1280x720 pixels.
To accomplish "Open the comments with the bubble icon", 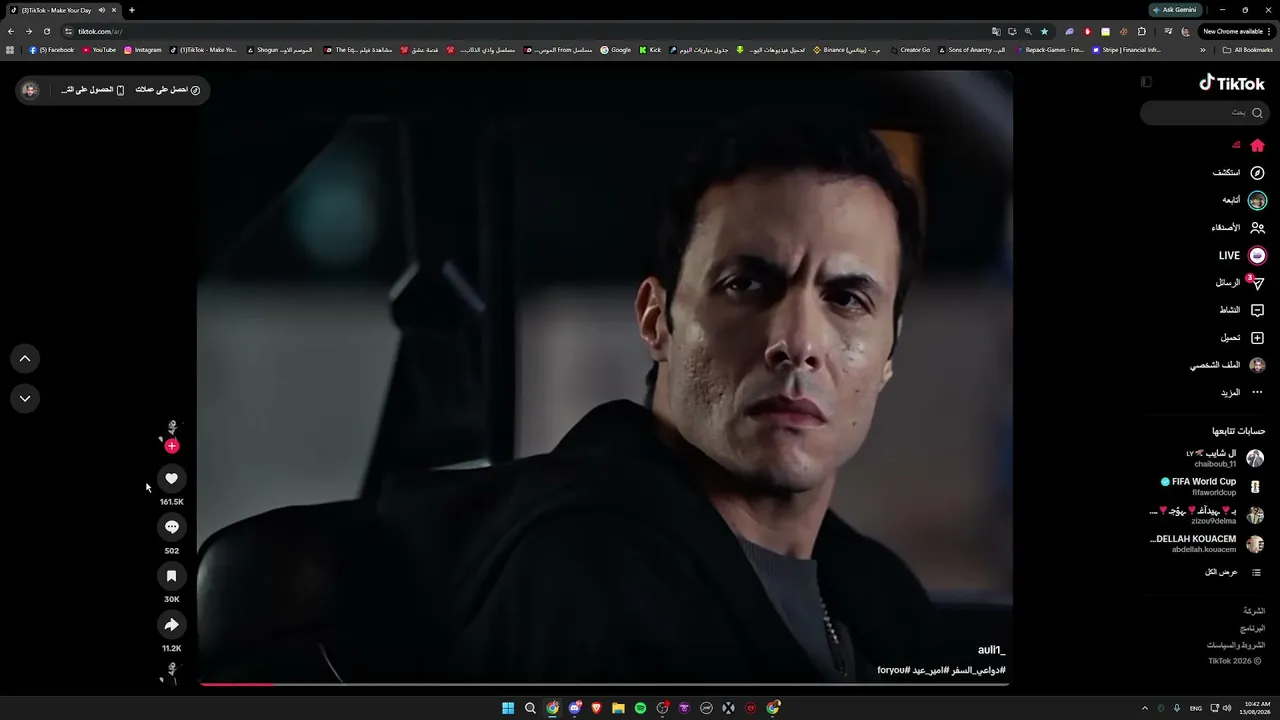I will [x=171, y=527].
